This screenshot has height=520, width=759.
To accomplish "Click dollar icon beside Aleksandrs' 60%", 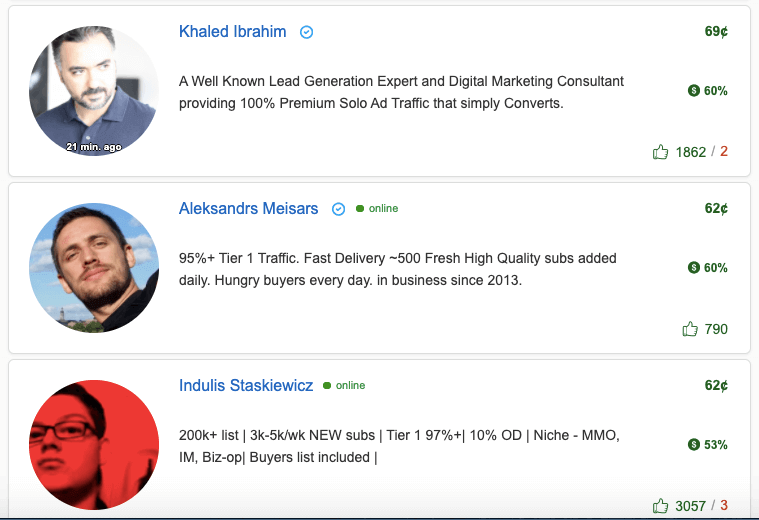I will tap(694, 267).
